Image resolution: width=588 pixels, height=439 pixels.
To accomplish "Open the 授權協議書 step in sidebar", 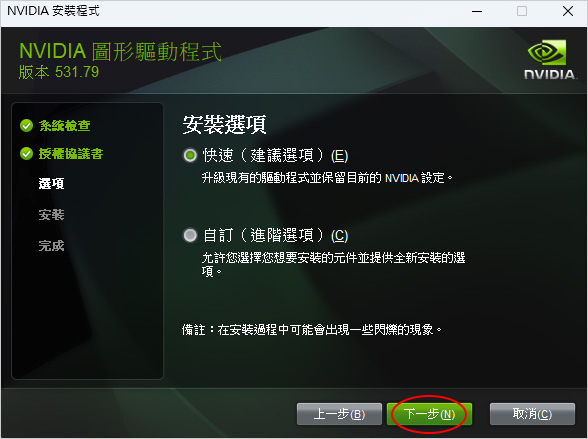I will click(70, 153).
